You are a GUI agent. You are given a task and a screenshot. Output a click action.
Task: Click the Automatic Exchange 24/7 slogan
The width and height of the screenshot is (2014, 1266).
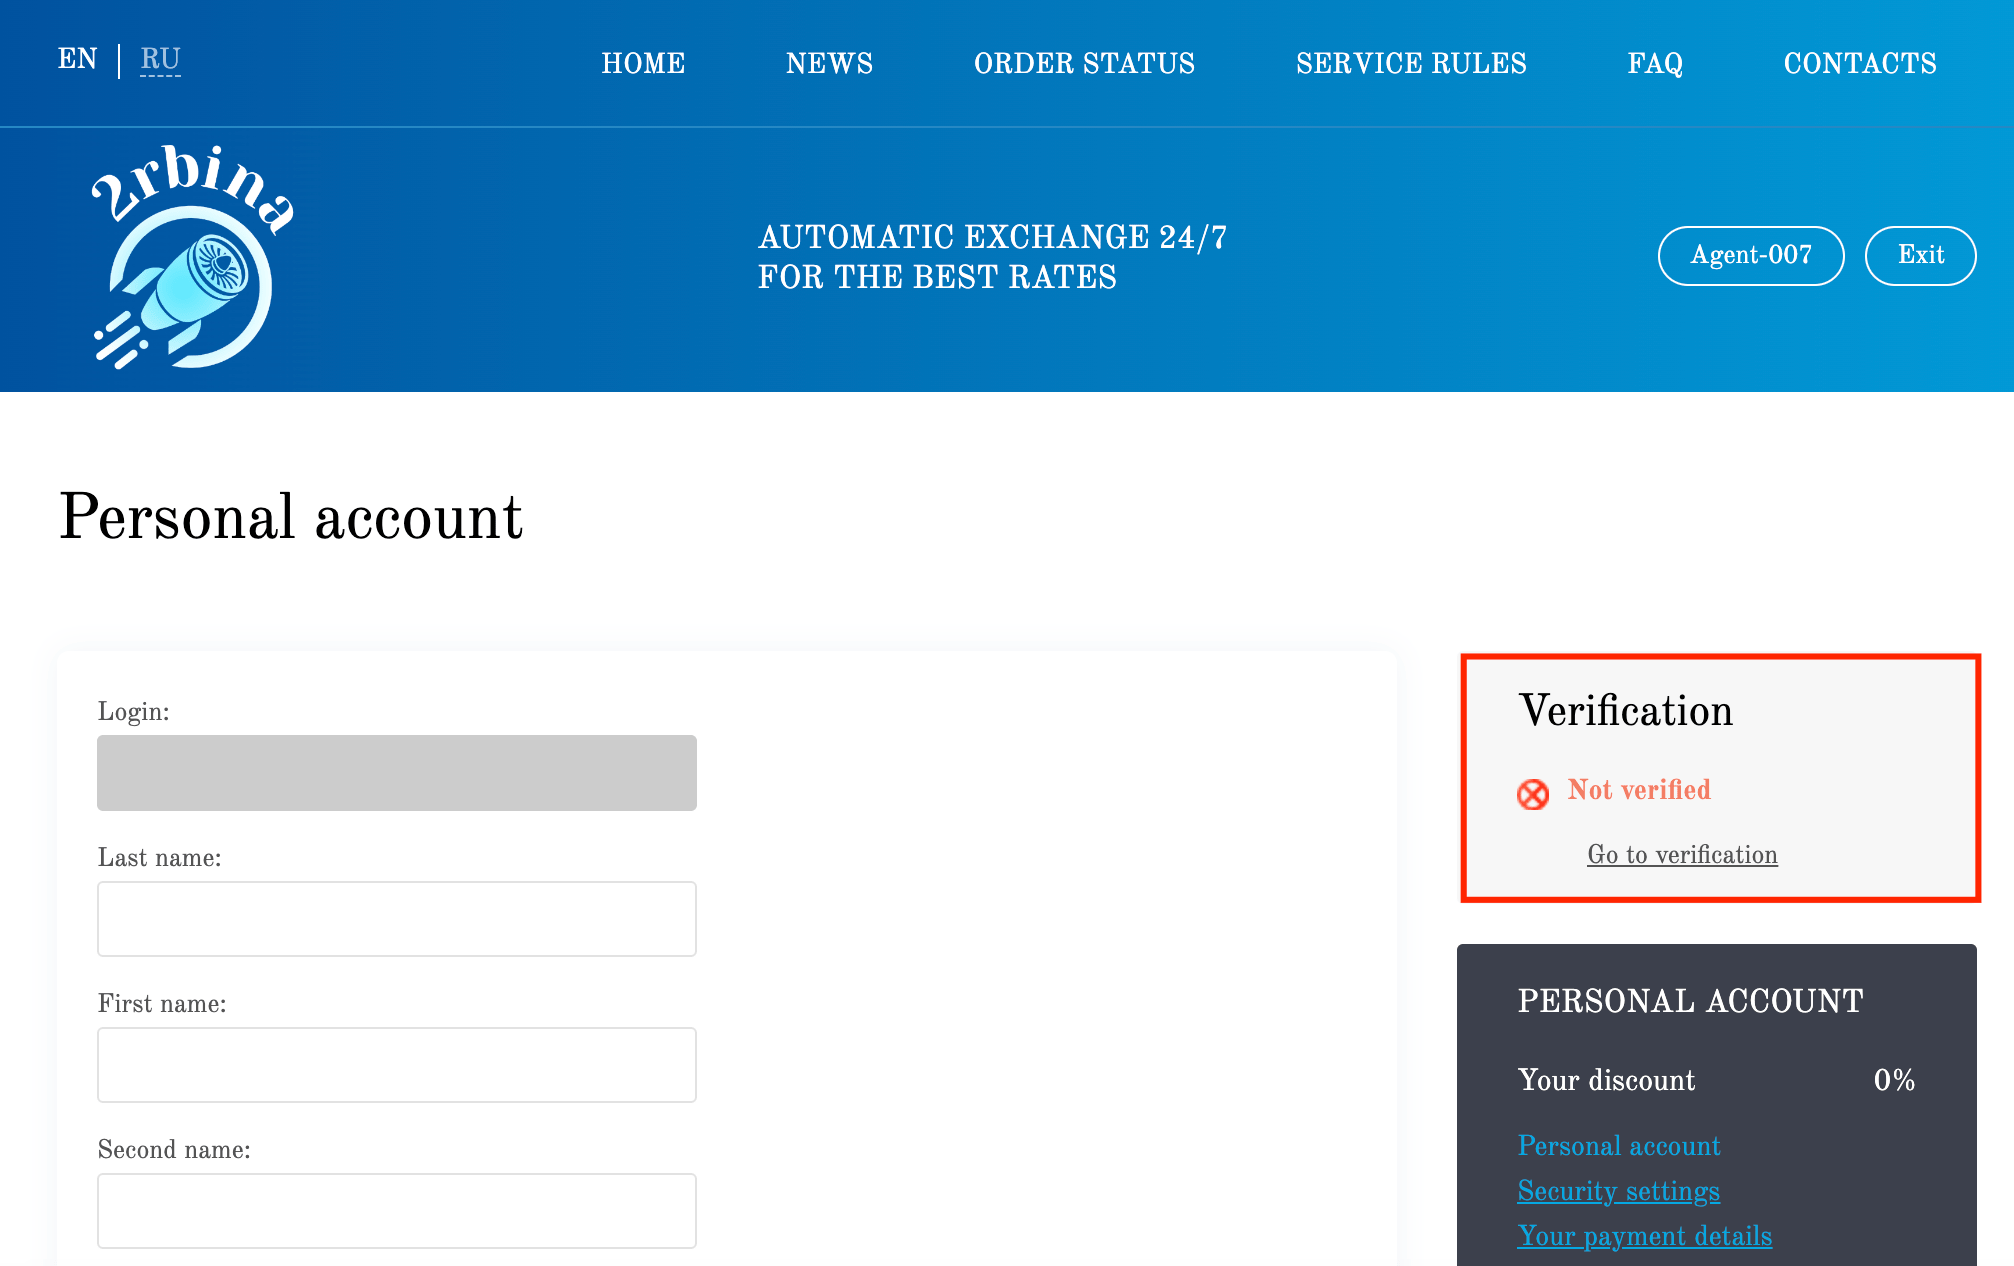coord(992,257)
